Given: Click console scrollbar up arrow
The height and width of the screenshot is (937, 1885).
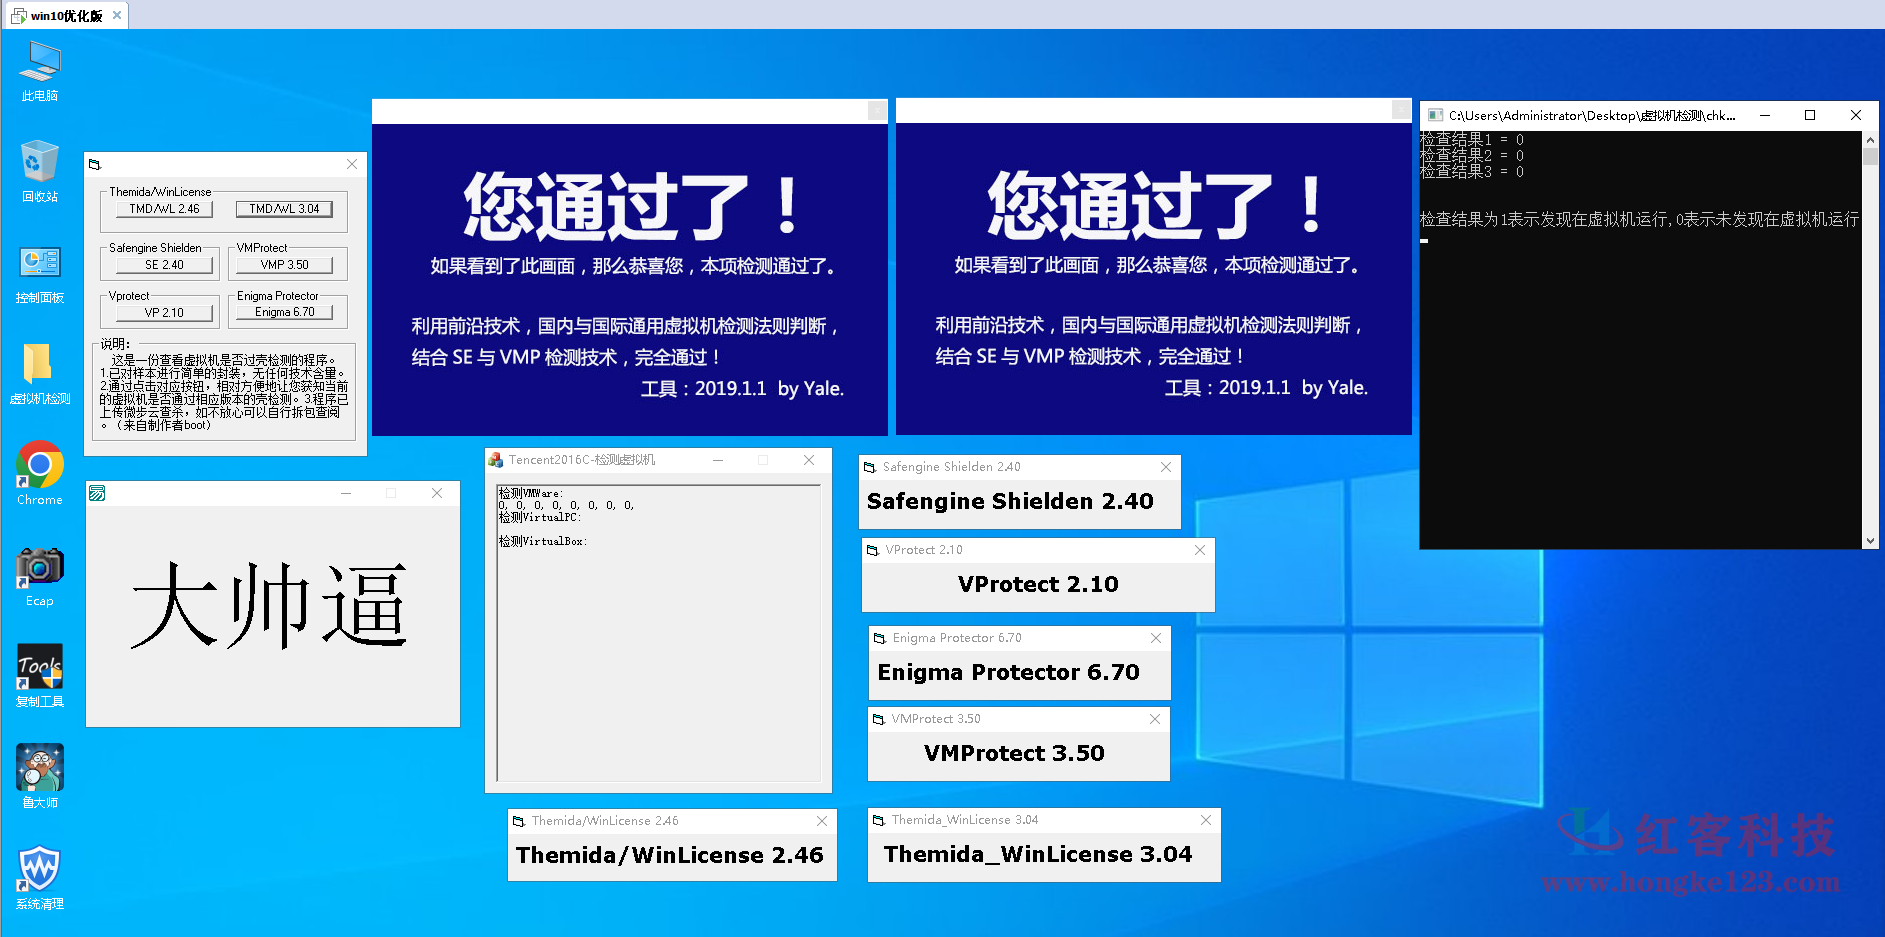Looking at the screenshot, I should [1870, 140].
